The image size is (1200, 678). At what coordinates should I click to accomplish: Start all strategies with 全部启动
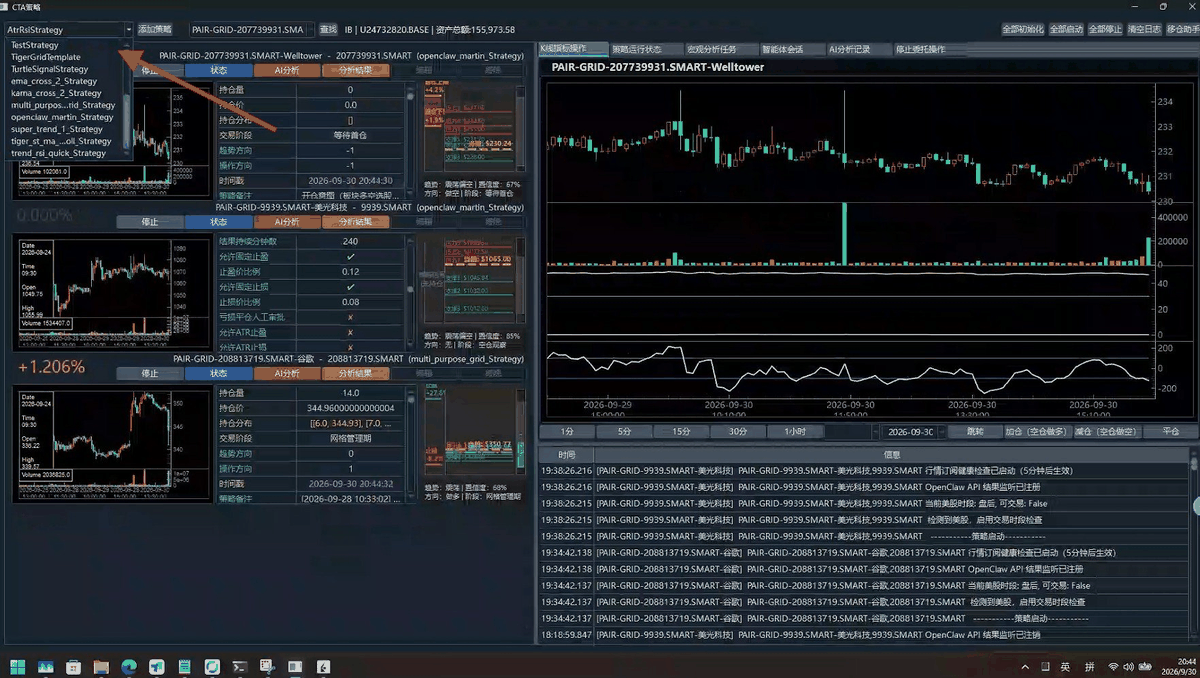1066,30
